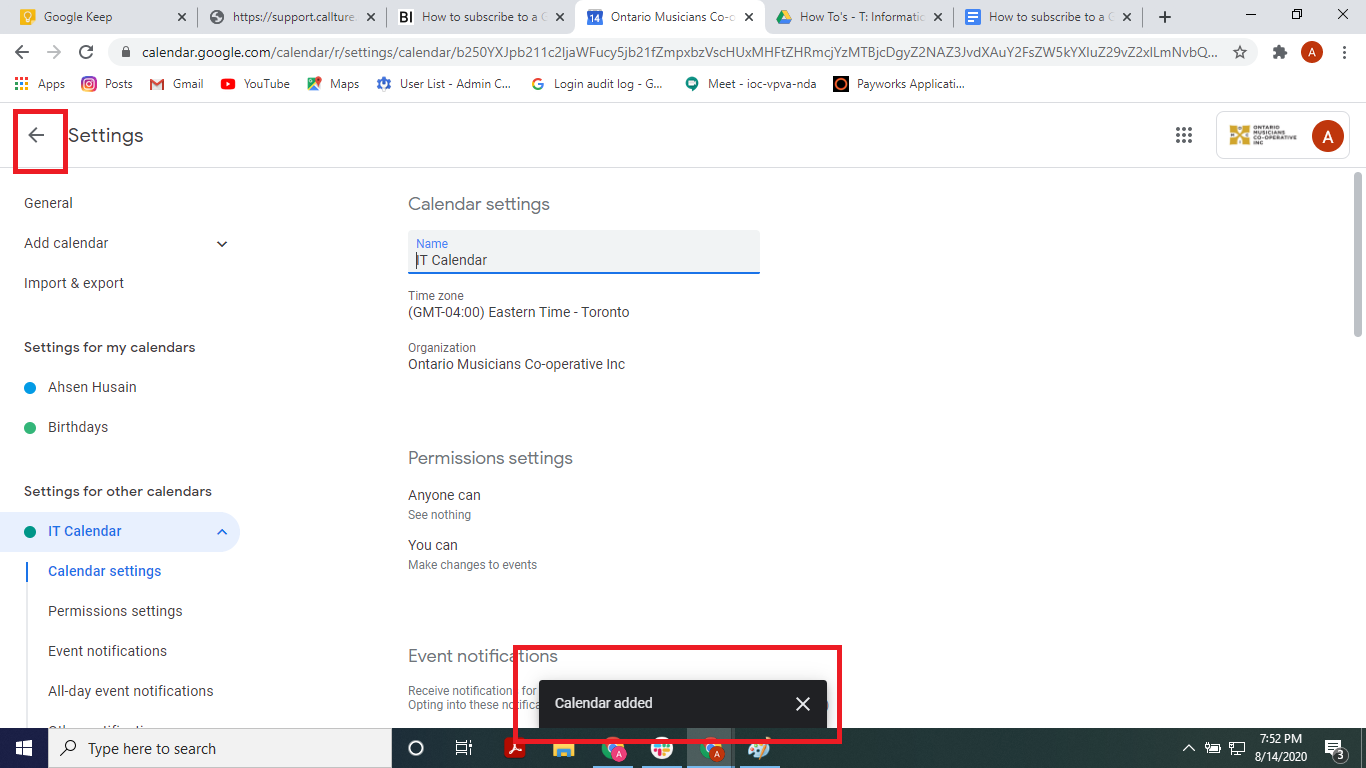Screen dimensions: 1366x768
Task: Click the time zone Eastern Time - Toronto text
Action: (x=519, y=312)
